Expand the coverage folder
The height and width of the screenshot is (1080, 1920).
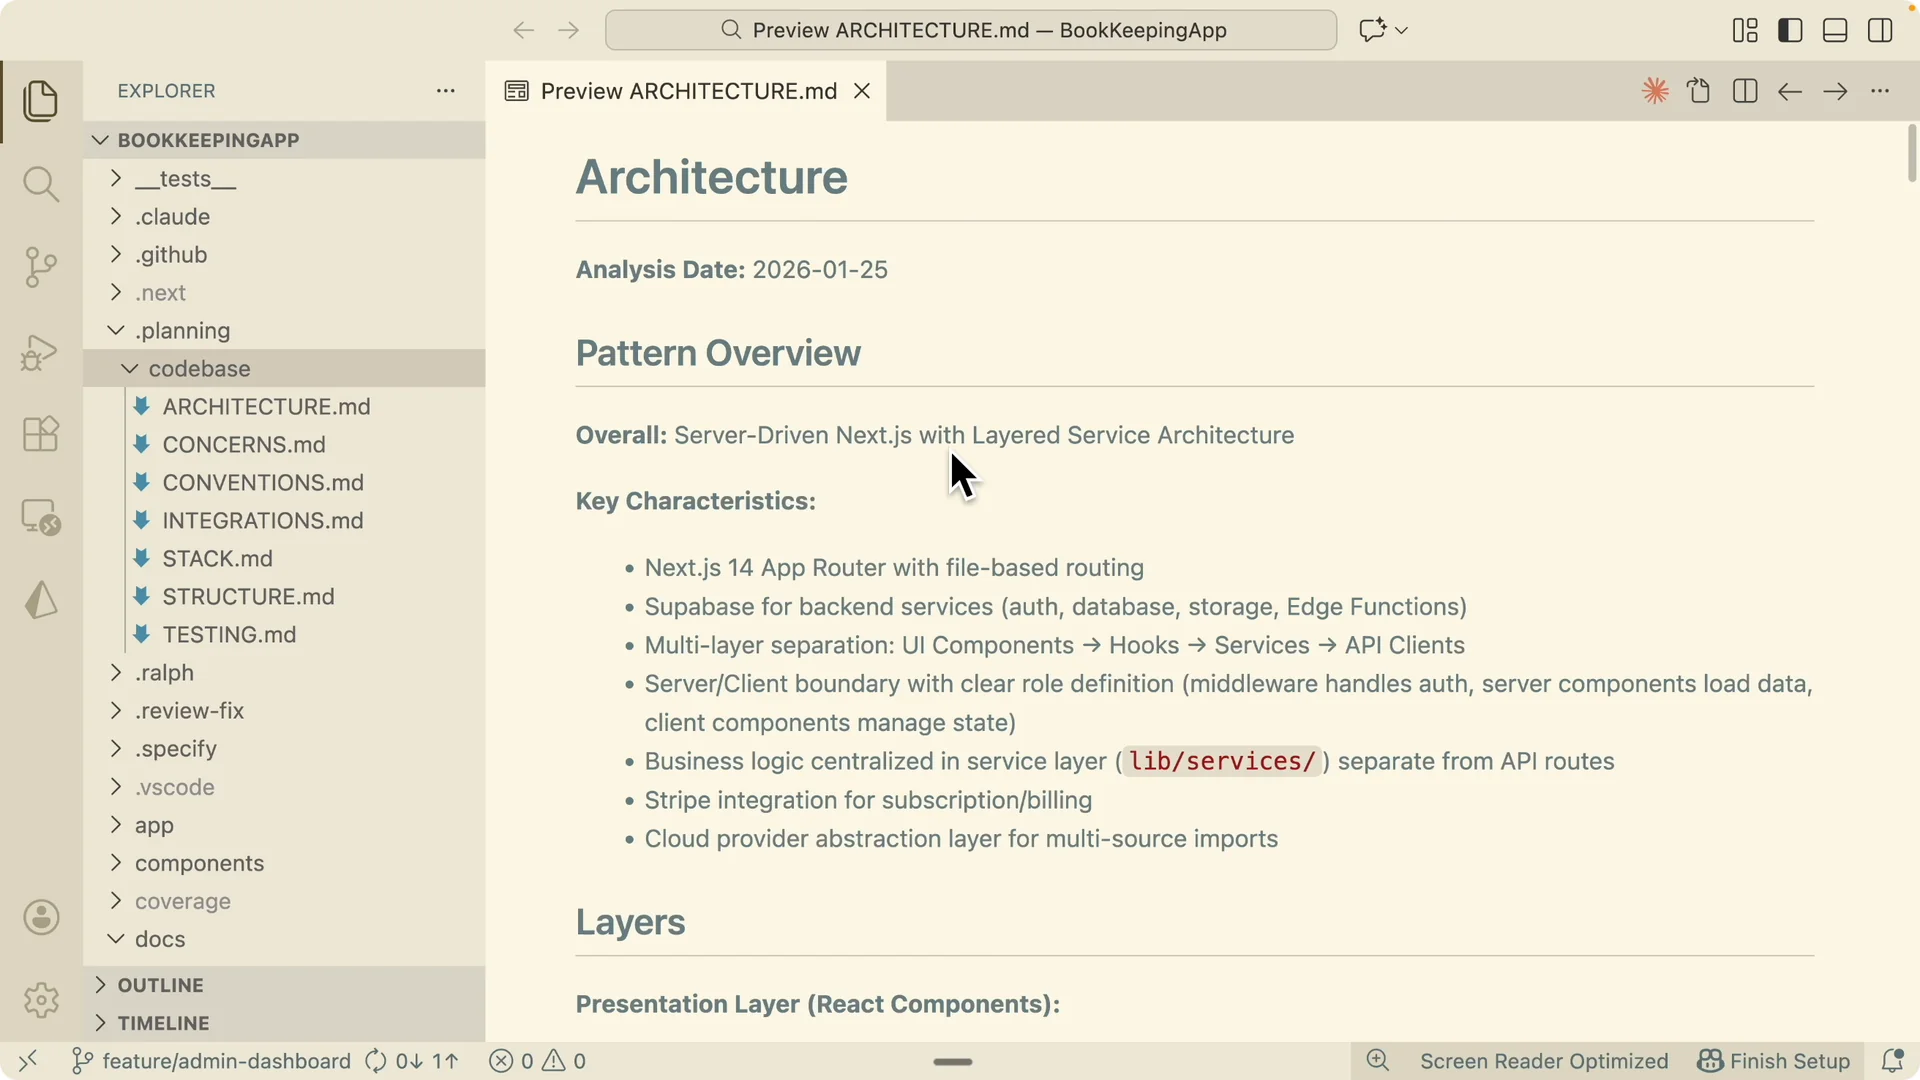tap(284, 901)
